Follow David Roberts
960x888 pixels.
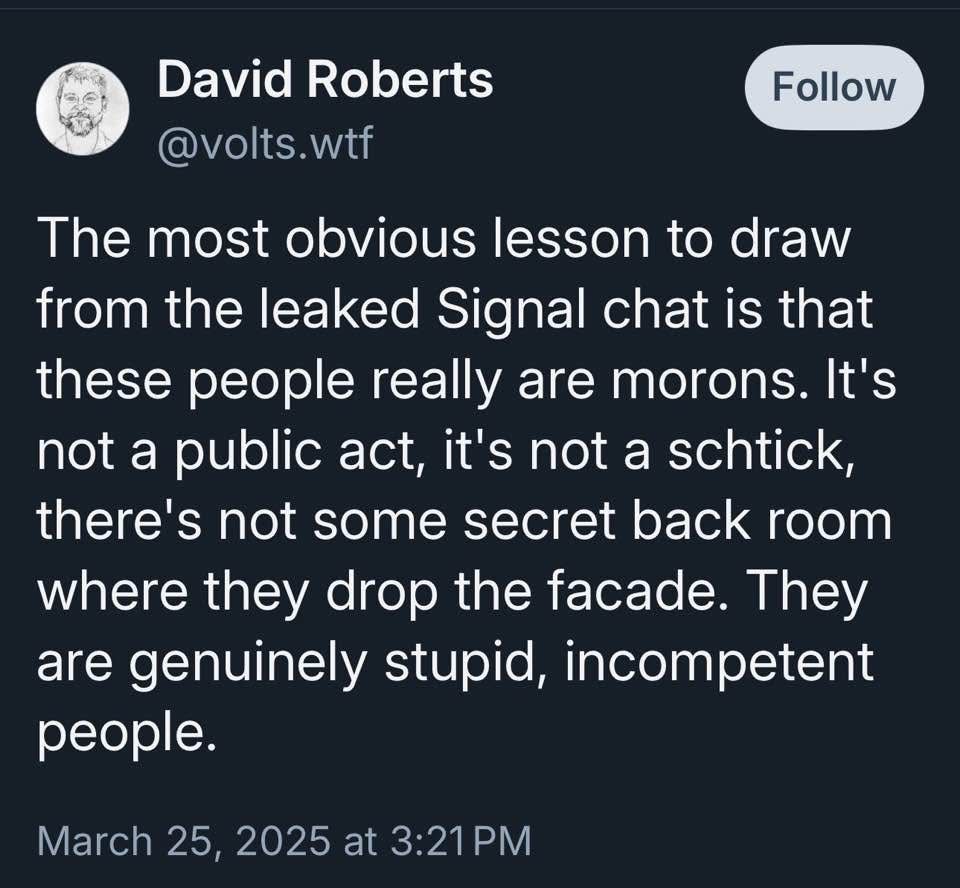[834, 88]
